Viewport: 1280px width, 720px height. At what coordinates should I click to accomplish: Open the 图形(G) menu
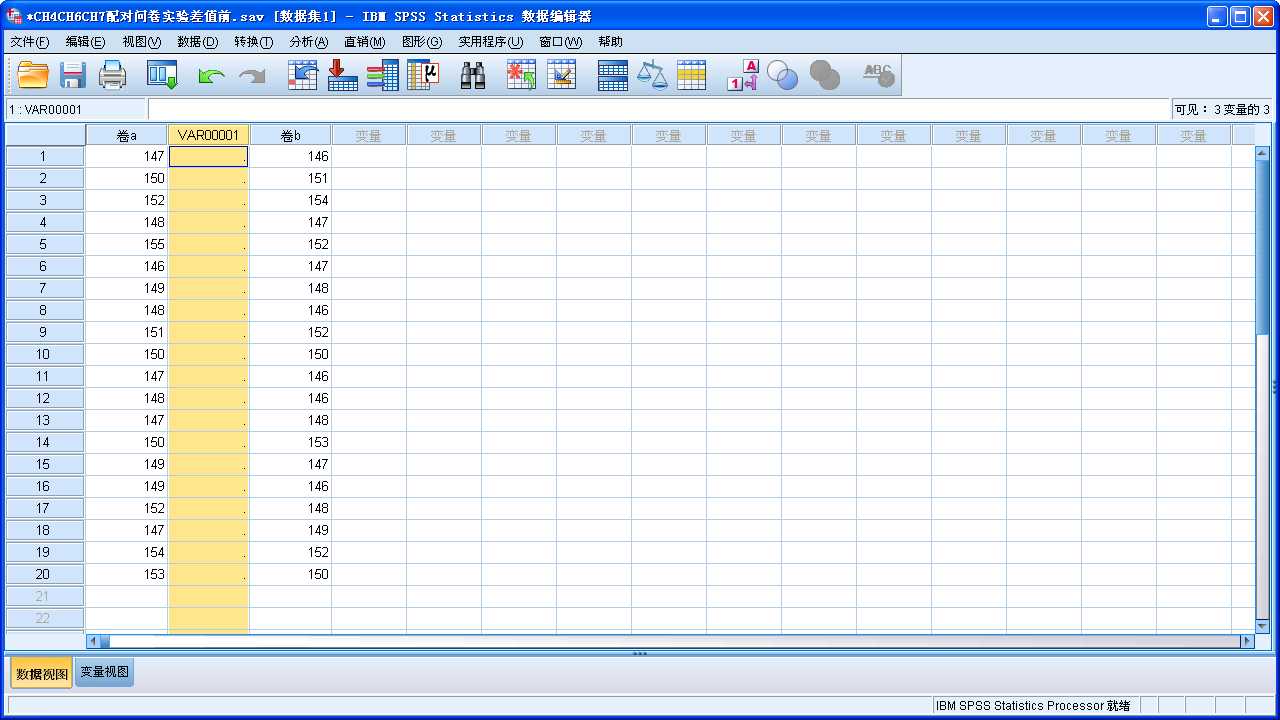click(421, 42)
